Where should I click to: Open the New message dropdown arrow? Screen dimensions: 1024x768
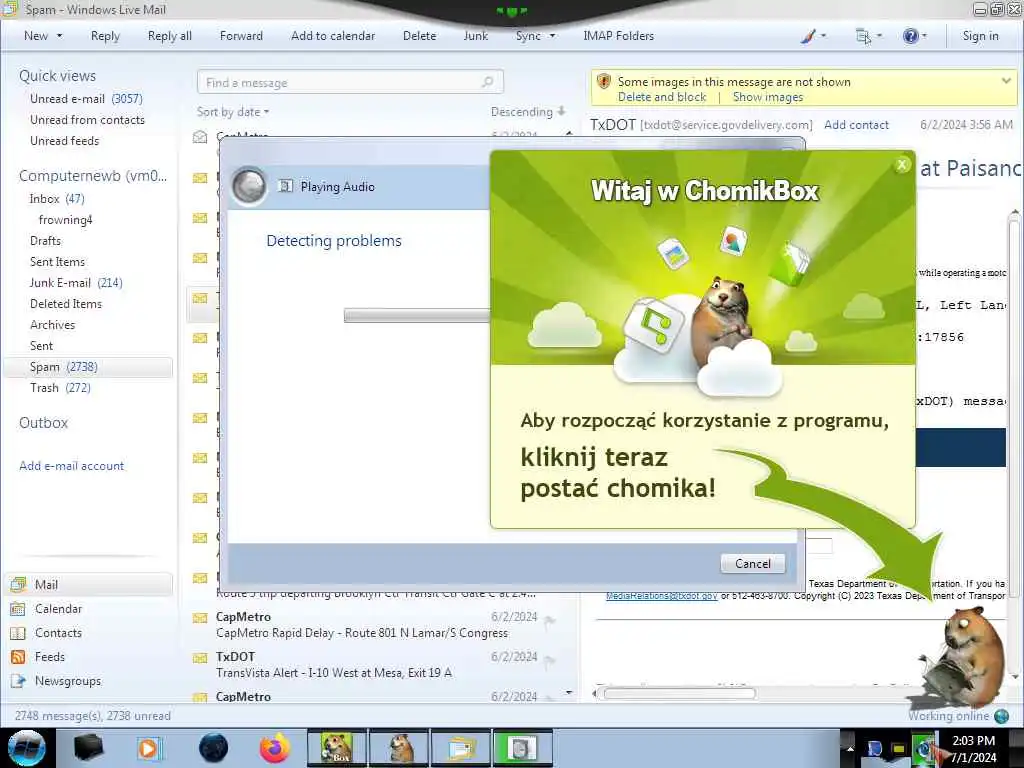pyautogui.click(x=59, y=36)
